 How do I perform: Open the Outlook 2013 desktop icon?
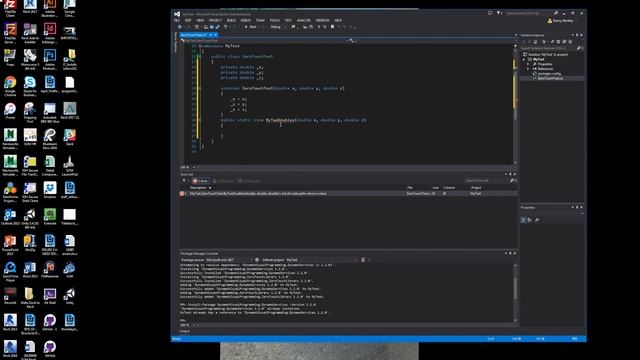tap(10, 217)
